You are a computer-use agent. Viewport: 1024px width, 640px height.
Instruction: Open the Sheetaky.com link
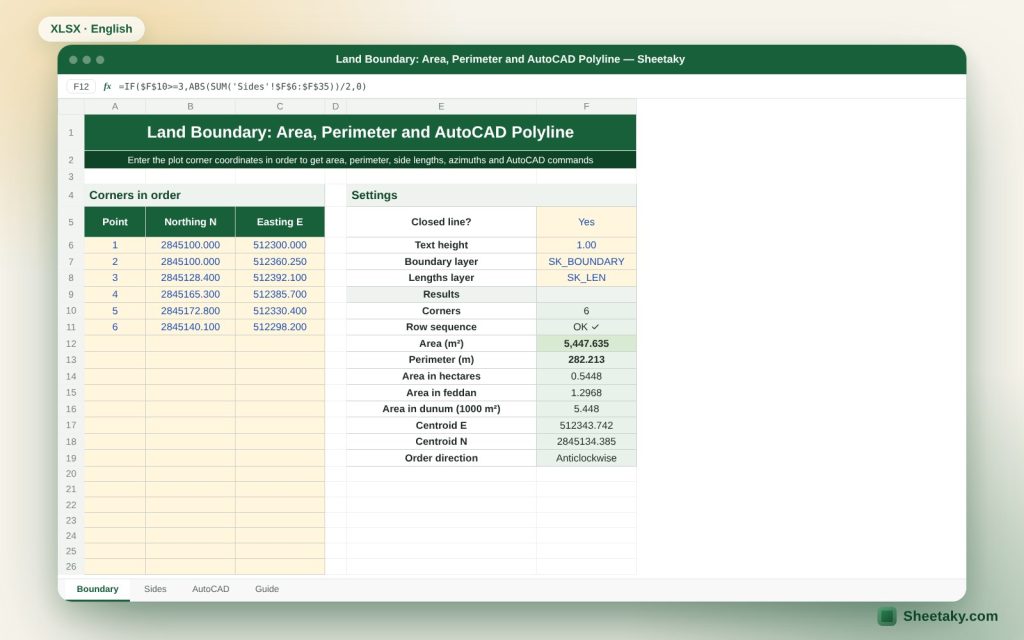click(x=950, y=616)
